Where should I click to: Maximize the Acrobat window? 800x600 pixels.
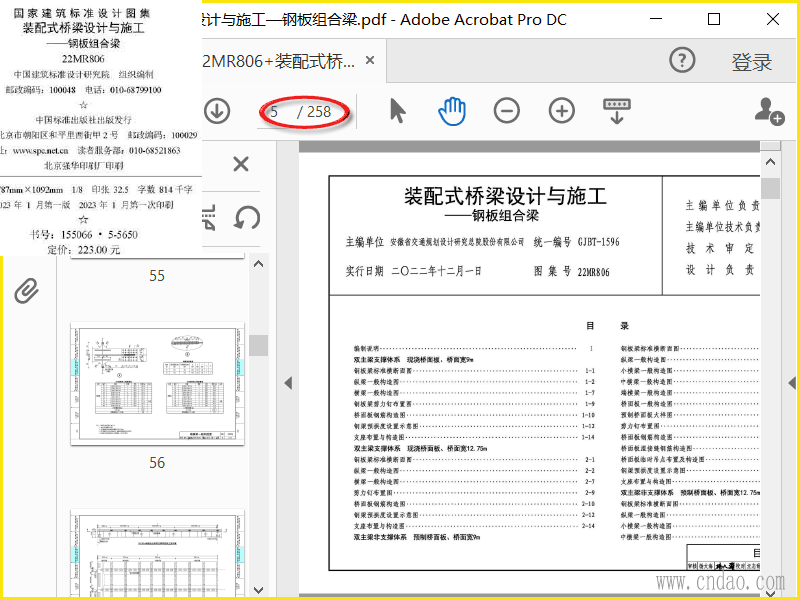point(714,19)
